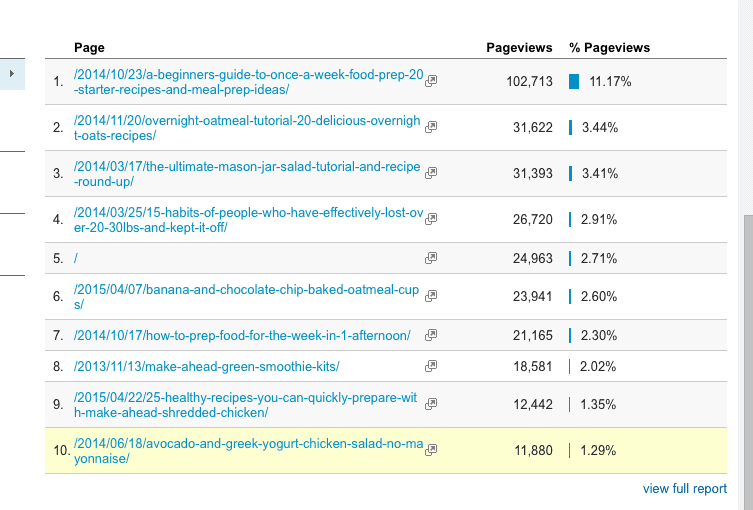Click external icon next to banana oatmeal cups
Viewport: 753px width, 510px height.
coord(431,296)
